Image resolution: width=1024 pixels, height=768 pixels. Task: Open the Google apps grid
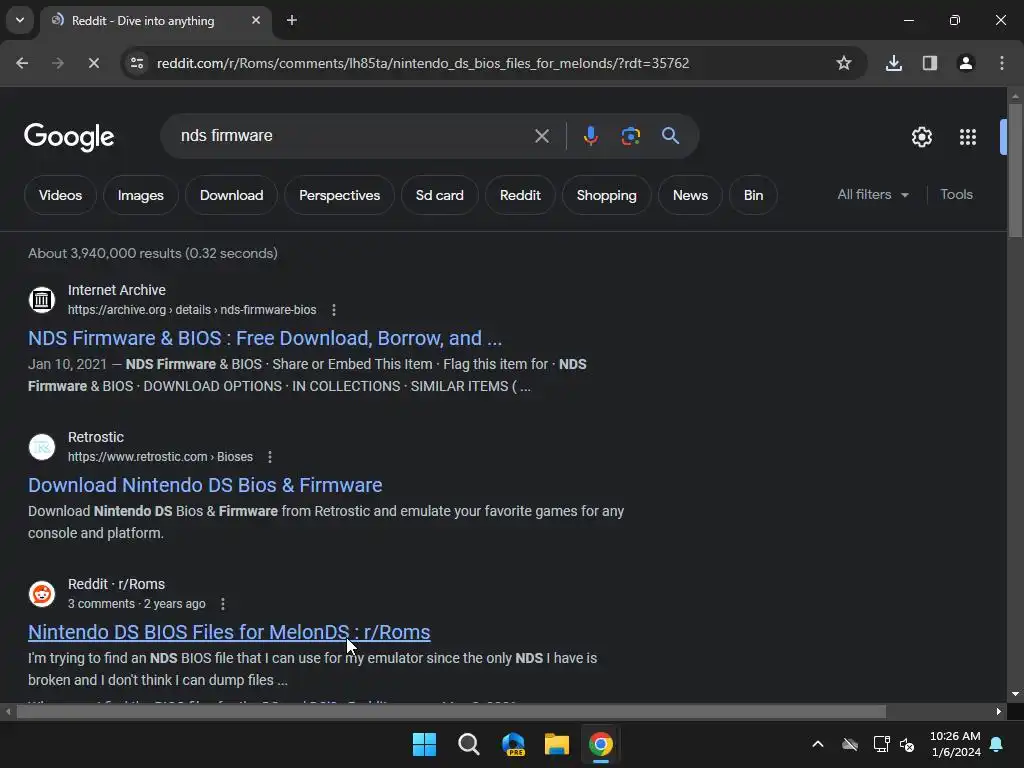[968, 137]
